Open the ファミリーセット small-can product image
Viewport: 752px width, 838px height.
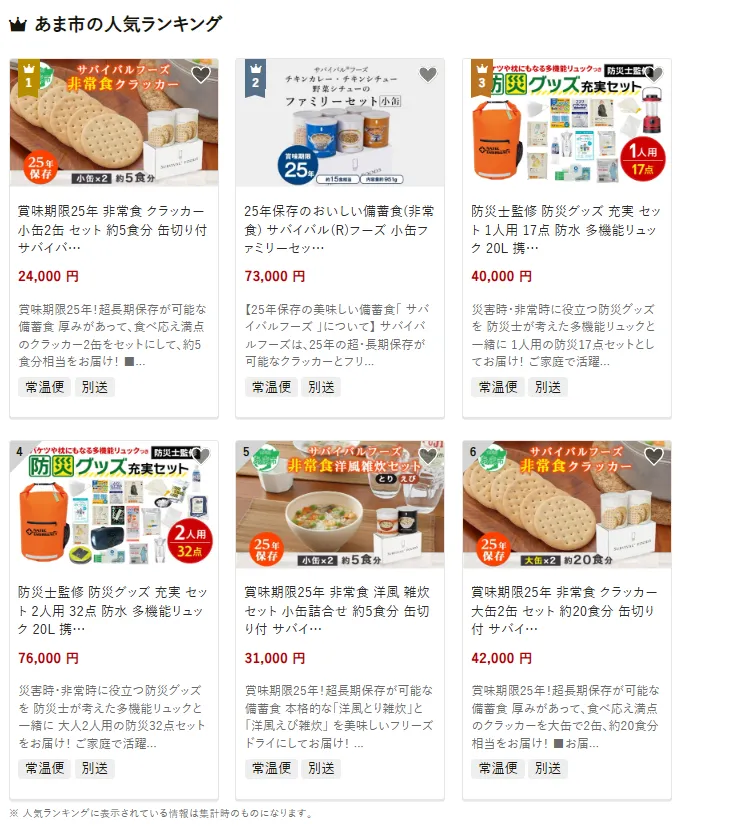click(x=340, y=122)
